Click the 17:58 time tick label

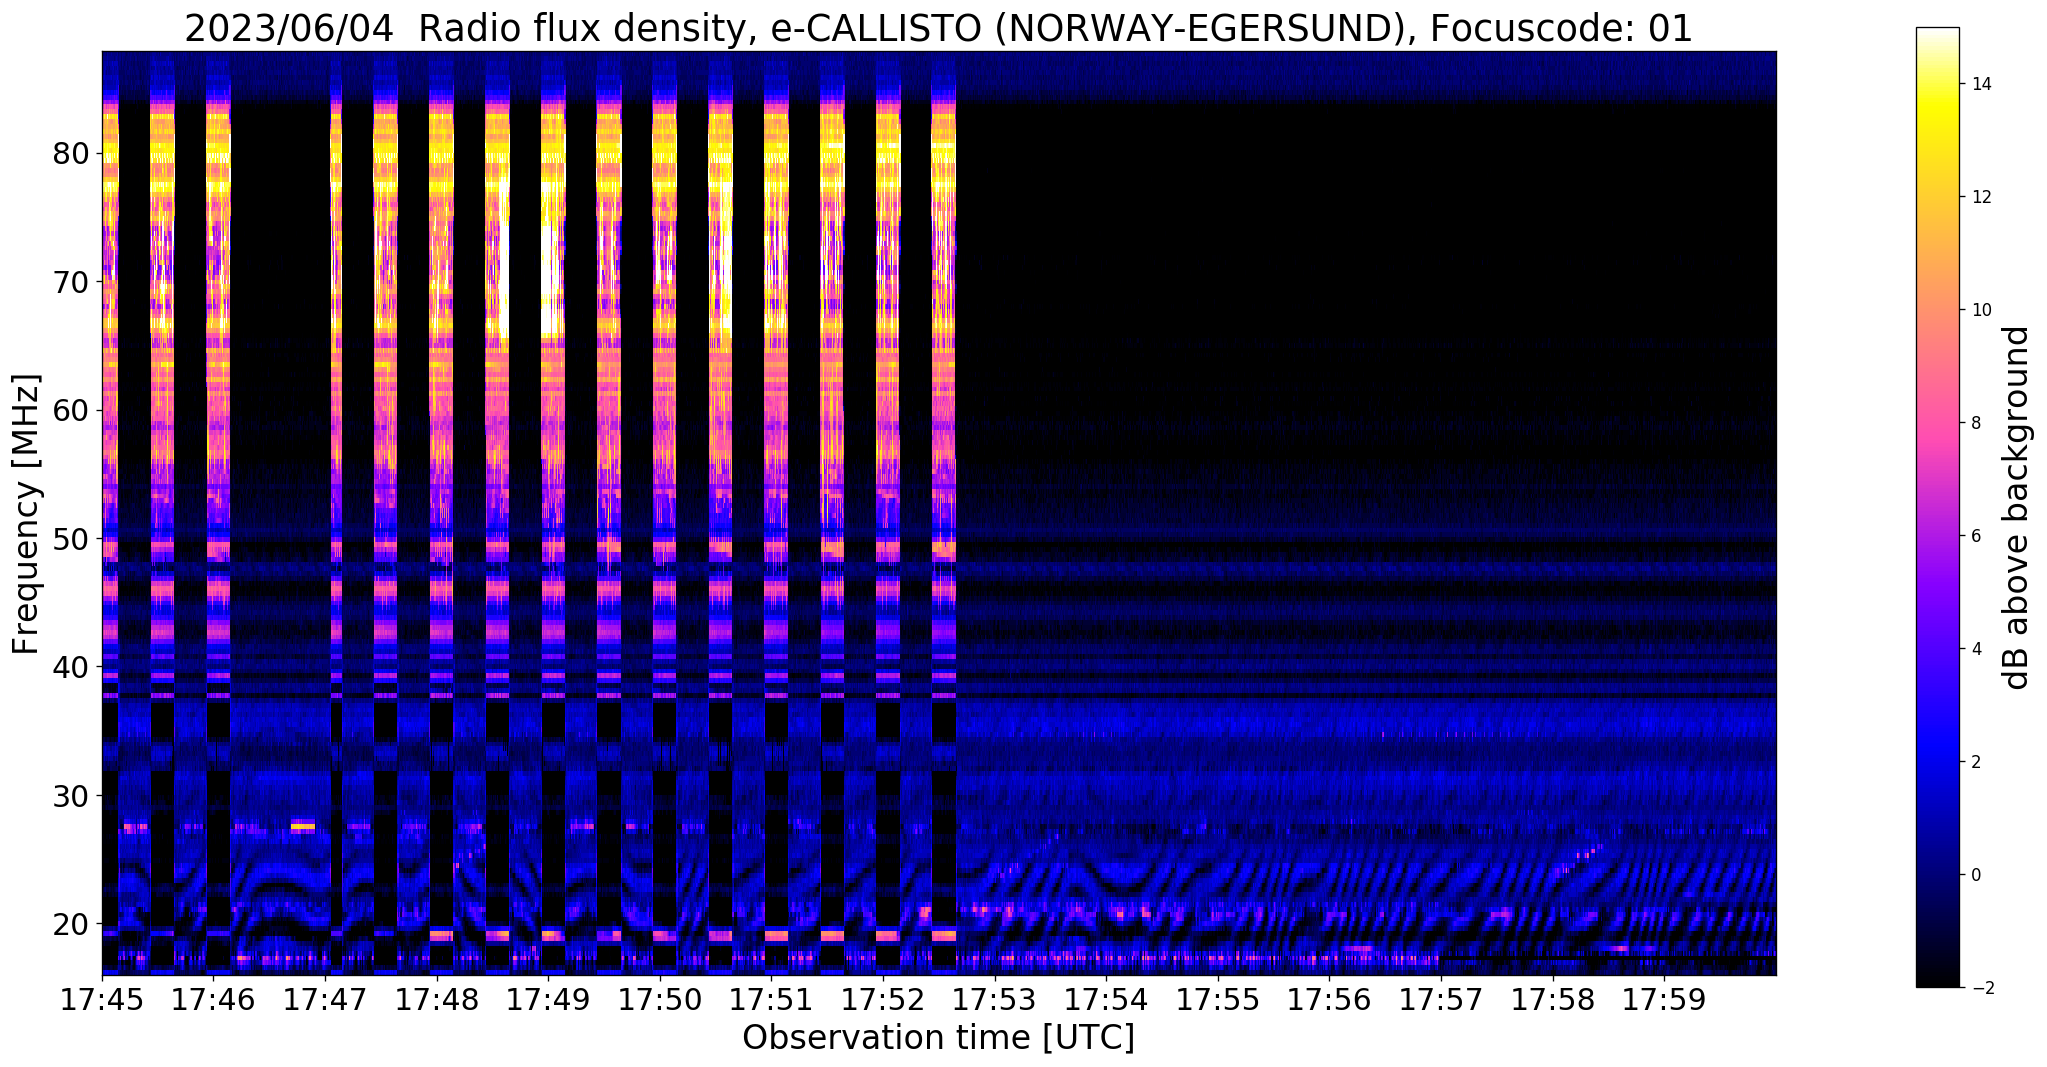(x=1552, y=999)
